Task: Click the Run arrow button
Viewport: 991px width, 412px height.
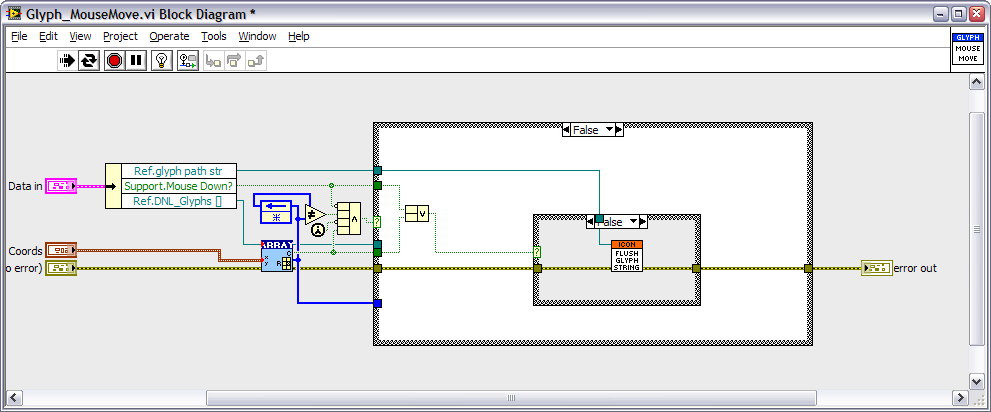Action: click(67, 61)
